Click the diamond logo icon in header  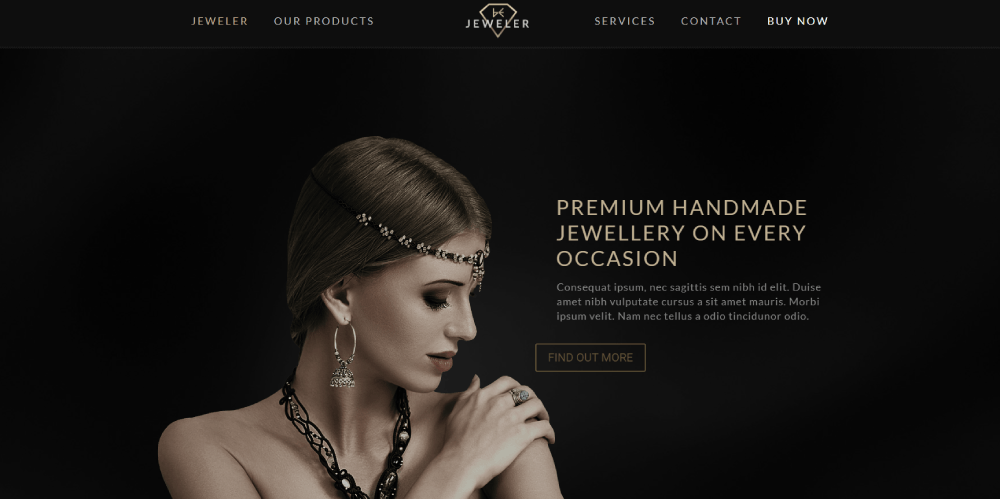497,19
